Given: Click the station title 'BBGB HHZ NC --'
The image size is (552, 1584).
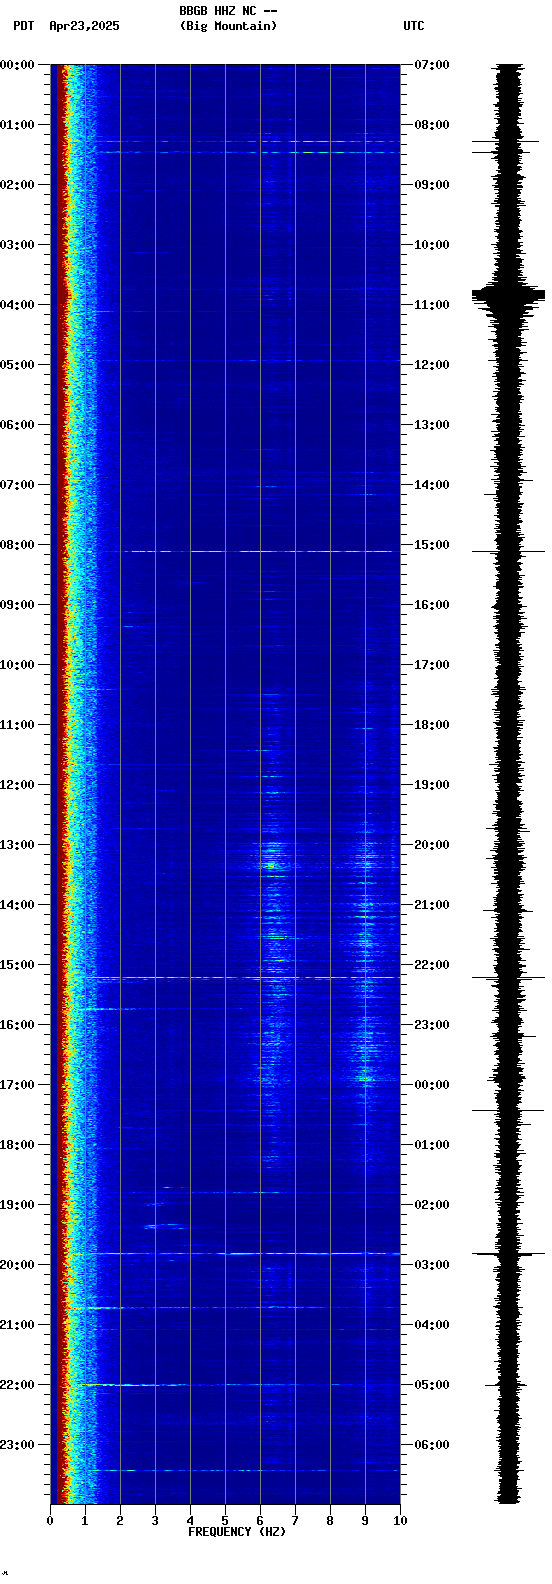Looking at the screenshot, I should click(228, 11).
